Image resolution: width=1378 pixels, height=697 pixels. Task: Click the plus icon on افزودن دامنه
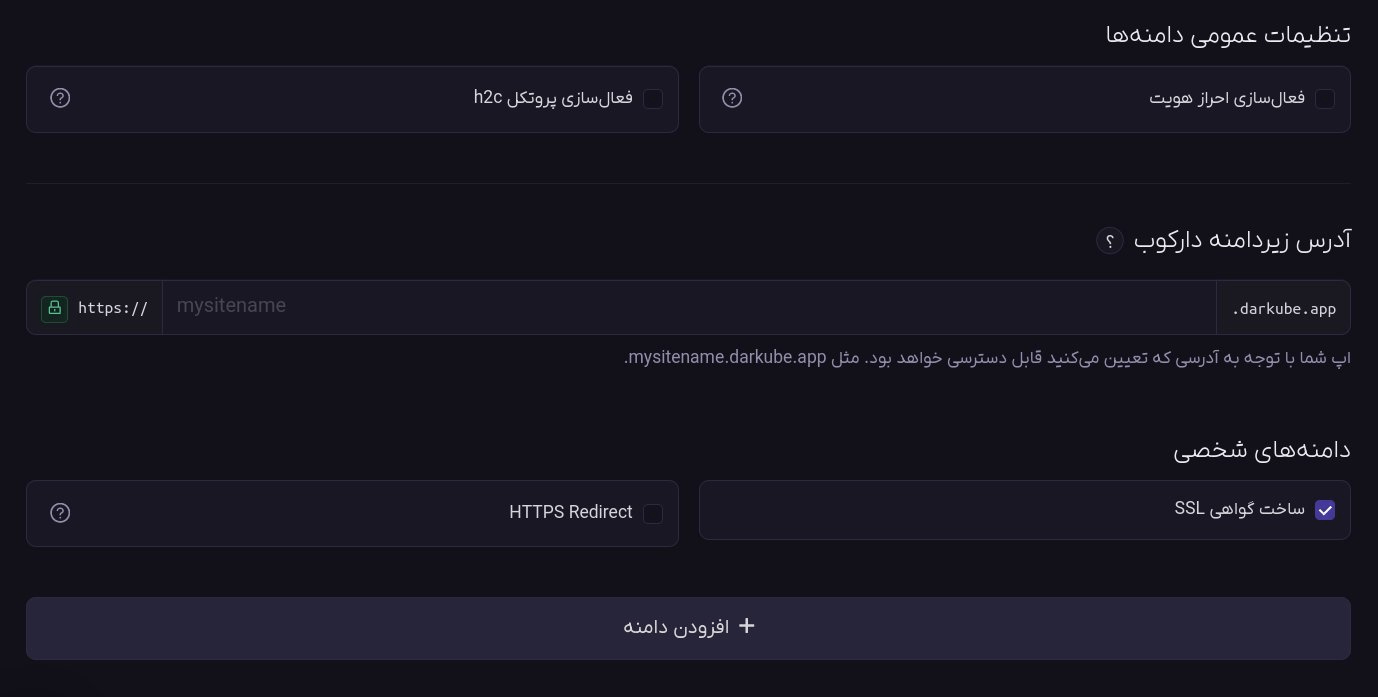746,627
